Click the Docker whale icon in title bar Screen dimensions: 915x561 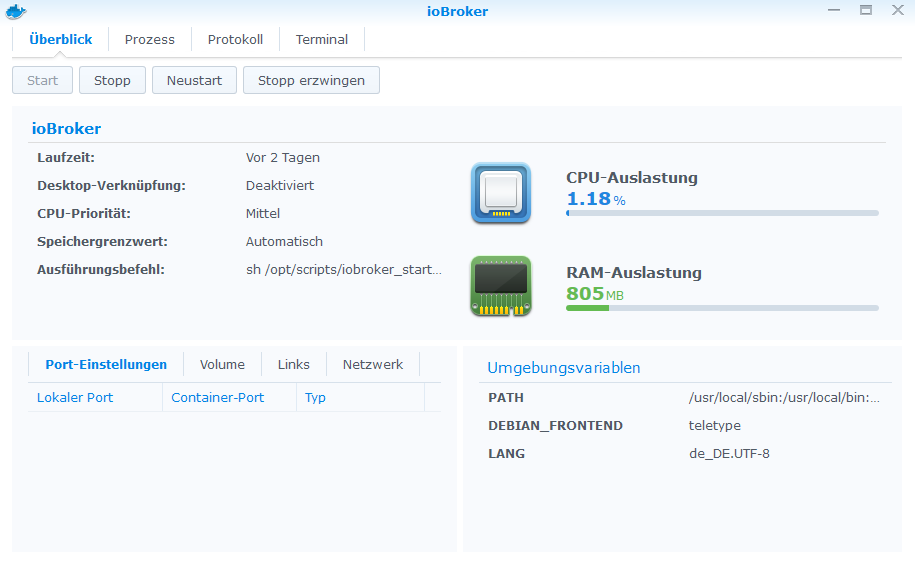[16, 11]
